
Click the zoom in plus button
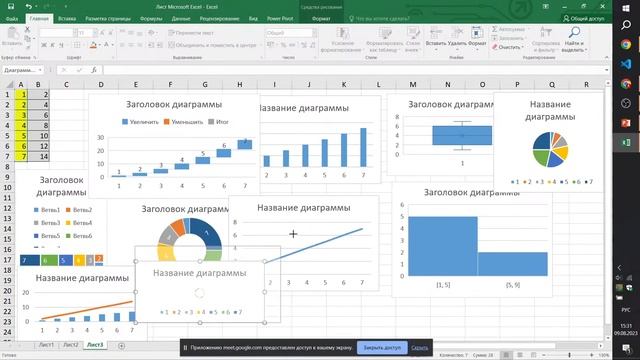(x=591, y=356)
